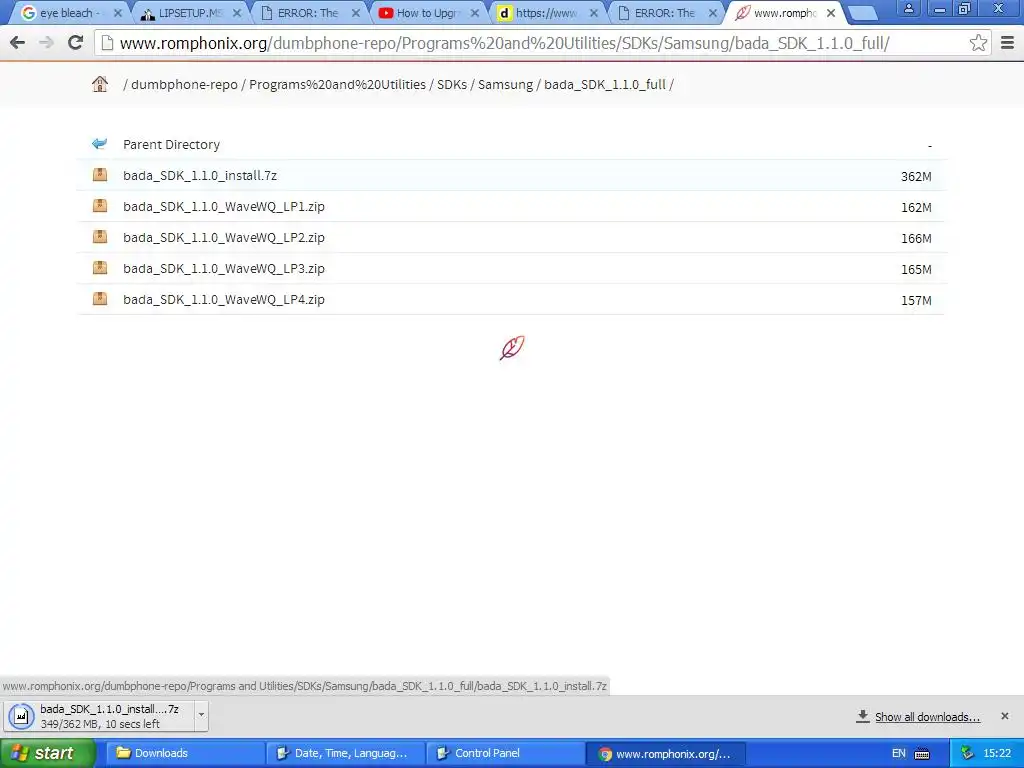Screen dimensions: 1024x768
Task: Open the dumbphone-repo breadcrumb link
Action: click(x=184, y=84)
